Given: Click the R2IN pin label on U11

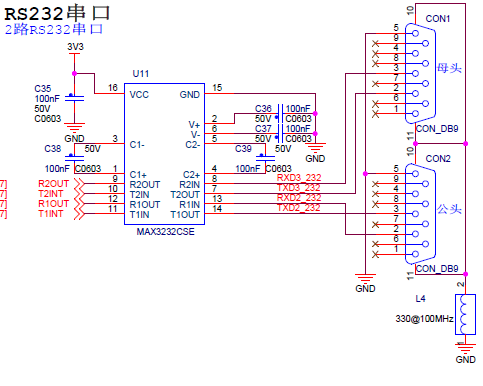Looking at the screenshot, I should tap(189, 185).
